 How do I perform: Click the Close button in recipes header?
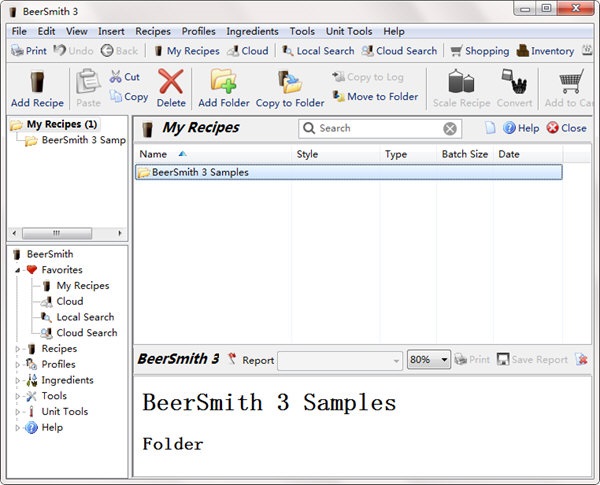[x=566, y=128]
